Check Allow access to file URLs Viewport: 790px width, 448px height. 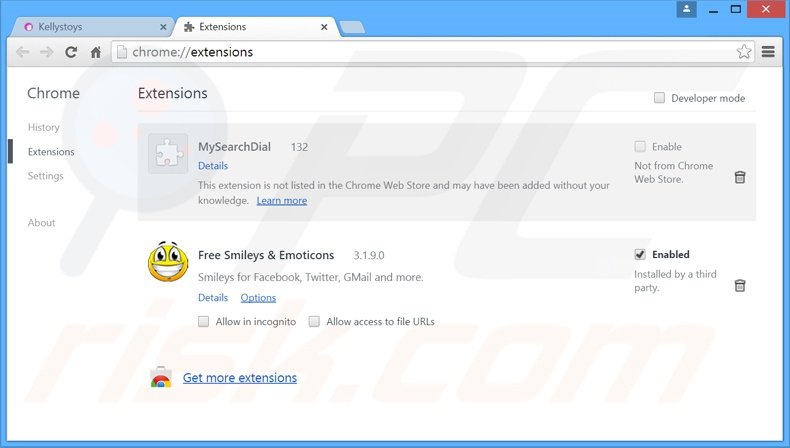pyautogui.click(x=314, y=322)
